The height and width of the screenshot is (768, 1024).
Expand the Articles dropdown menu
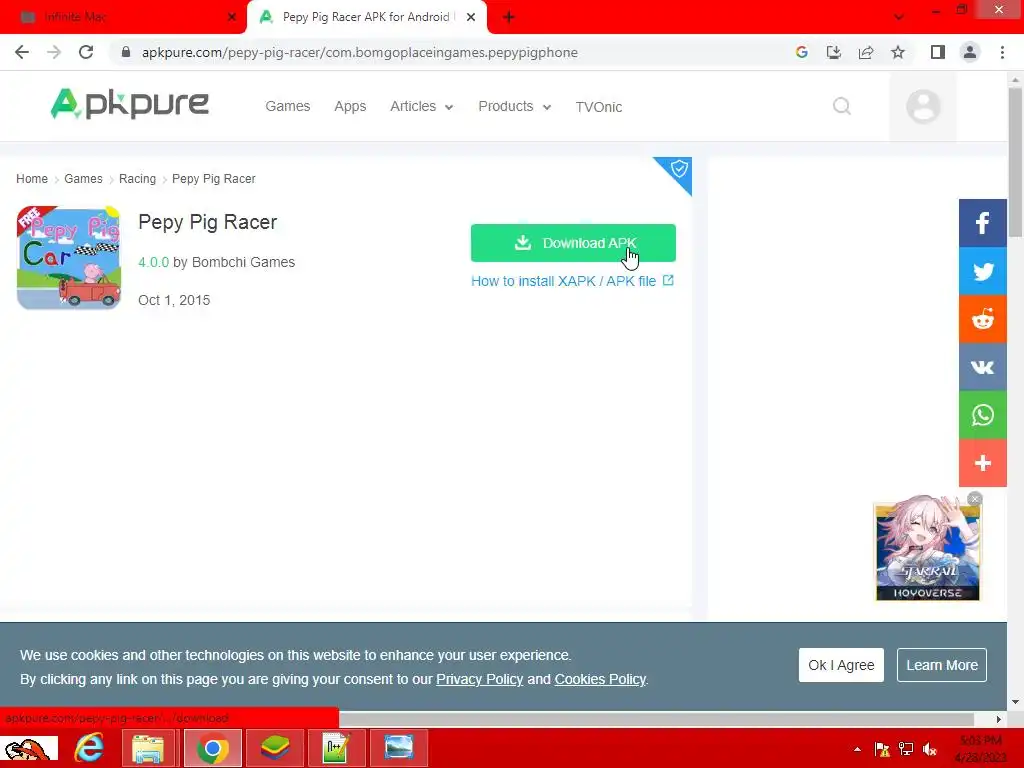(x=421, y=106)
